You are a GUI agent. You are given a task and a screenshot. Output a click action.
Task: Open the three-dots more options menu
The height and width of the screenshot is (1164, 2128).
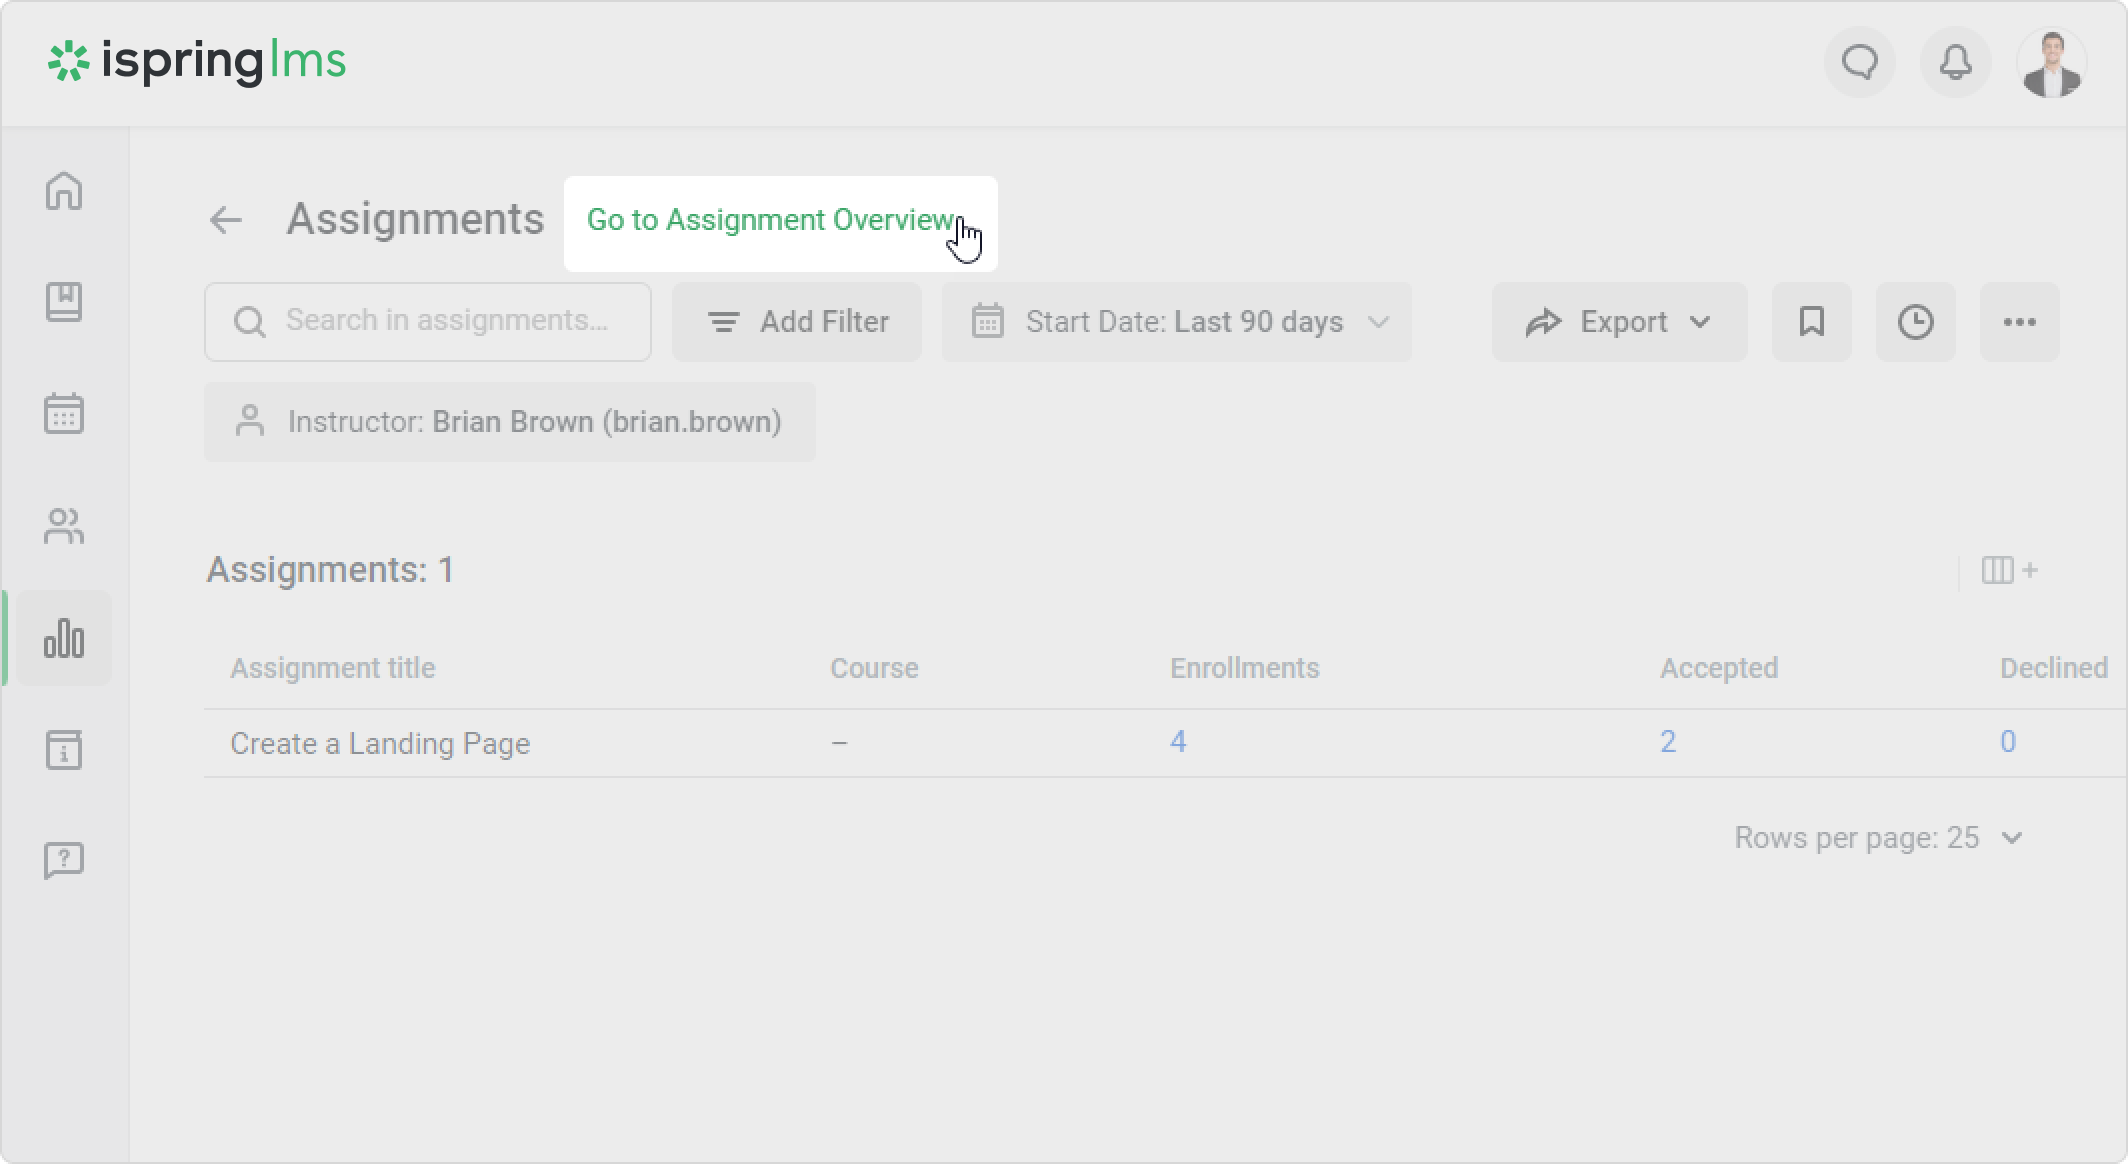tap(2019, 322)
